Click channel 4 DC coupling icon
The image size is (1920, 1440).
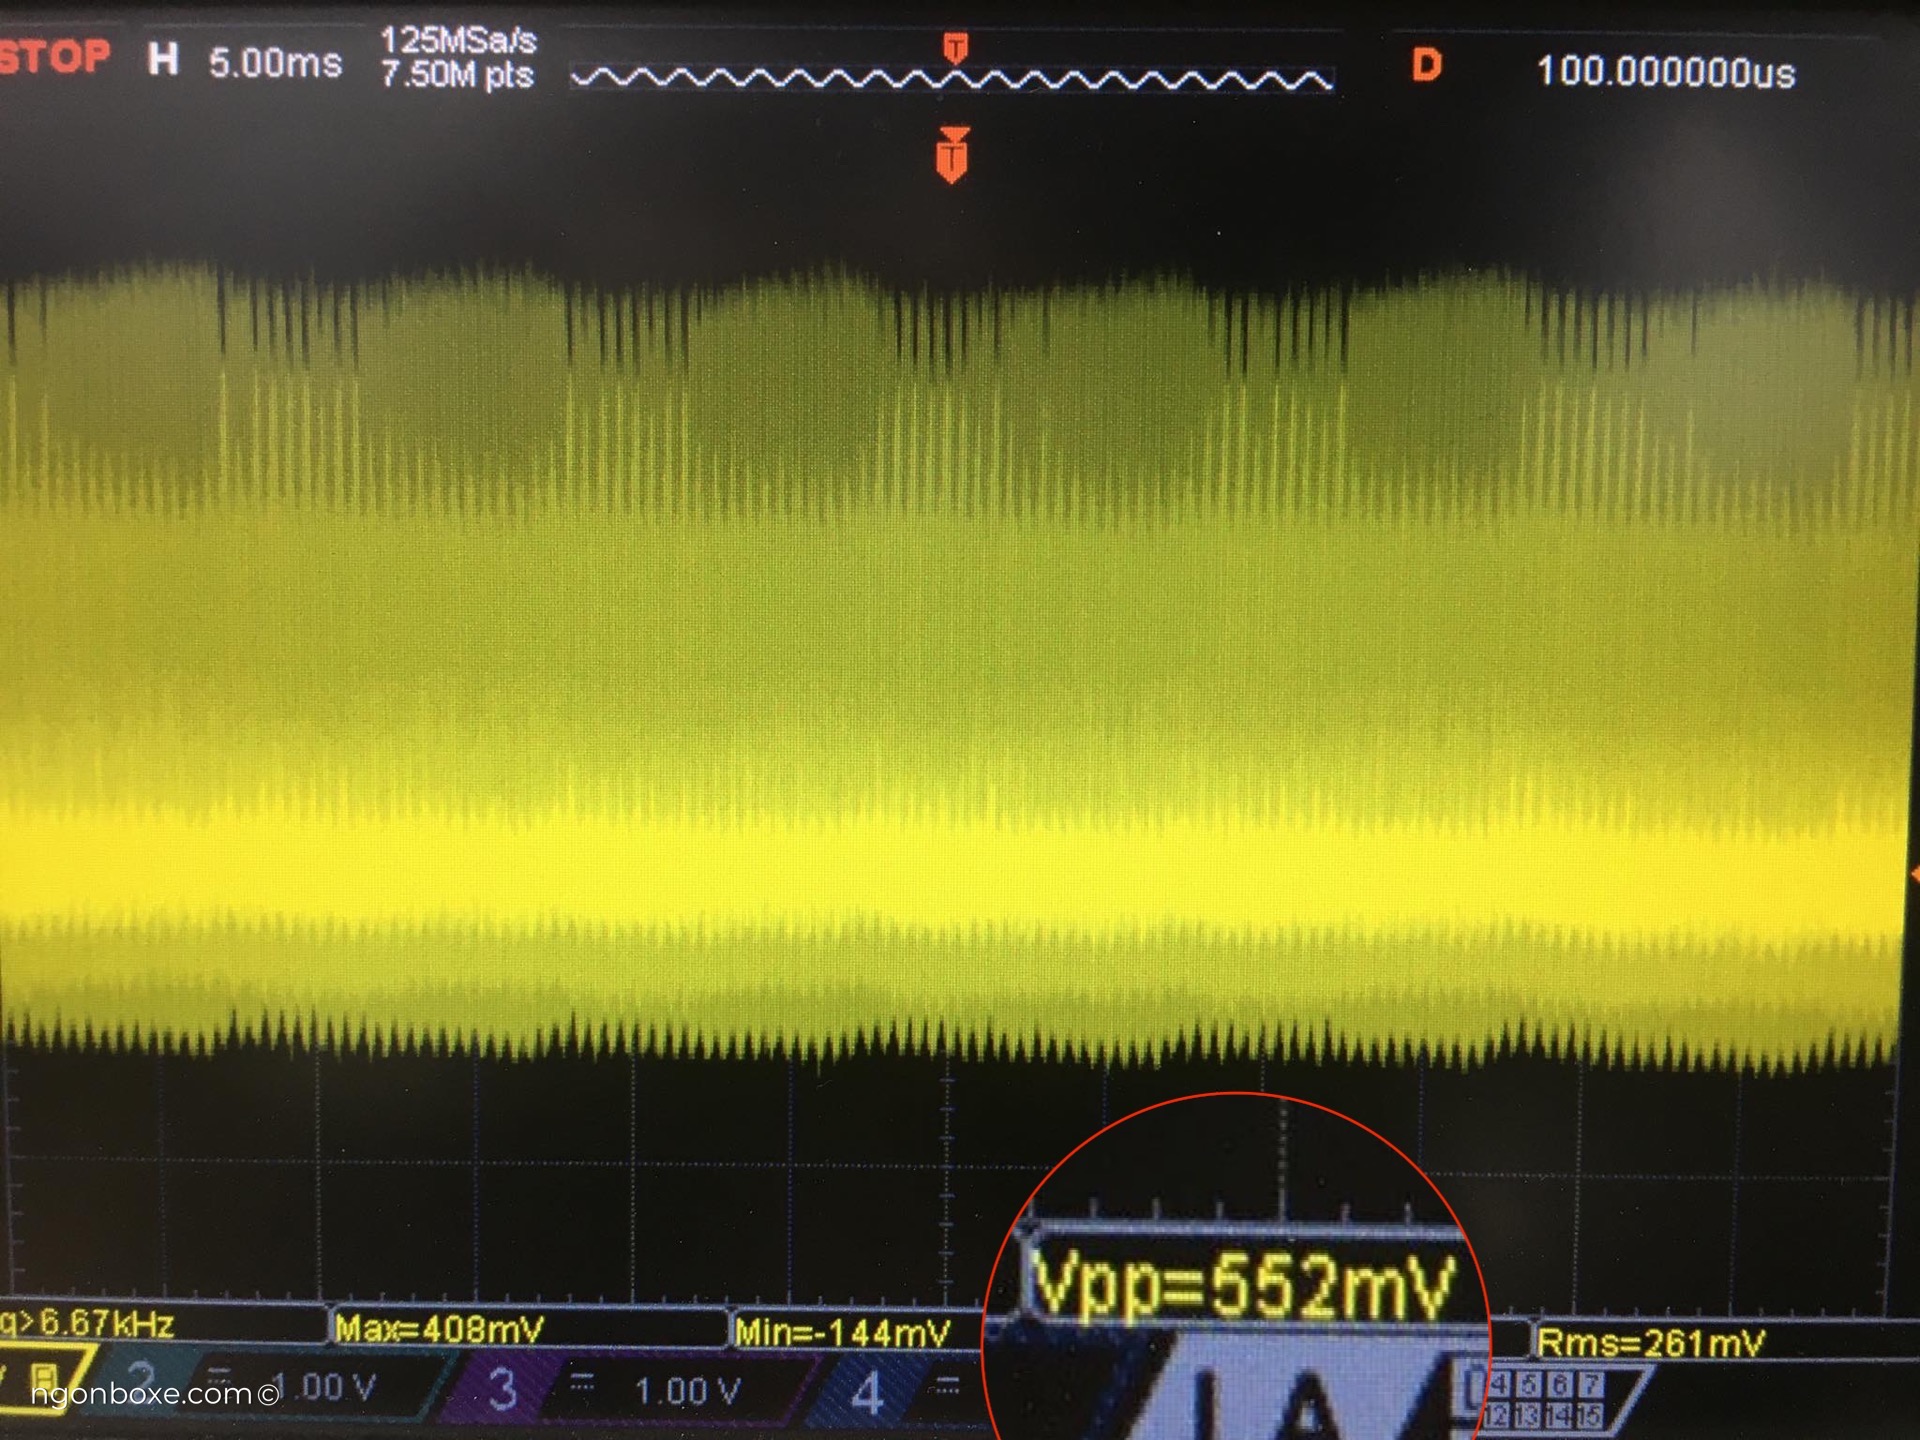click(x=946, y=1387)
